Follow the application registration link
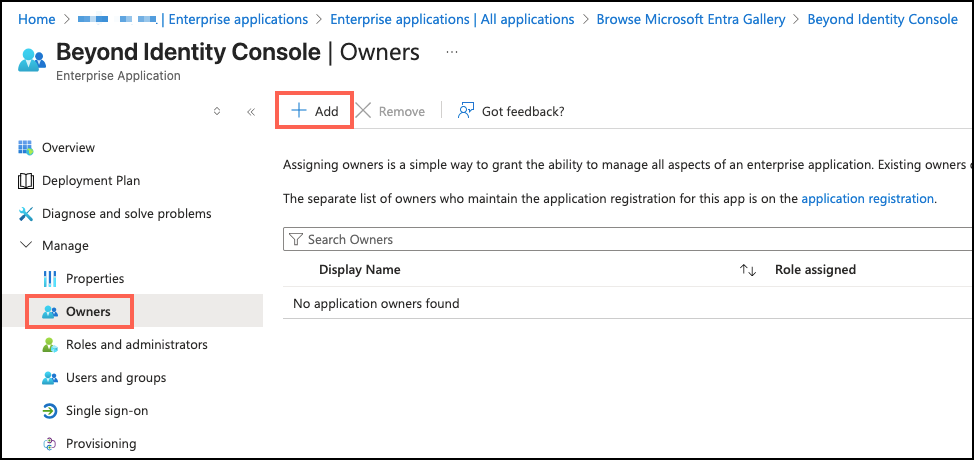Screen dimensions: 974x460 tap(868, 199)
